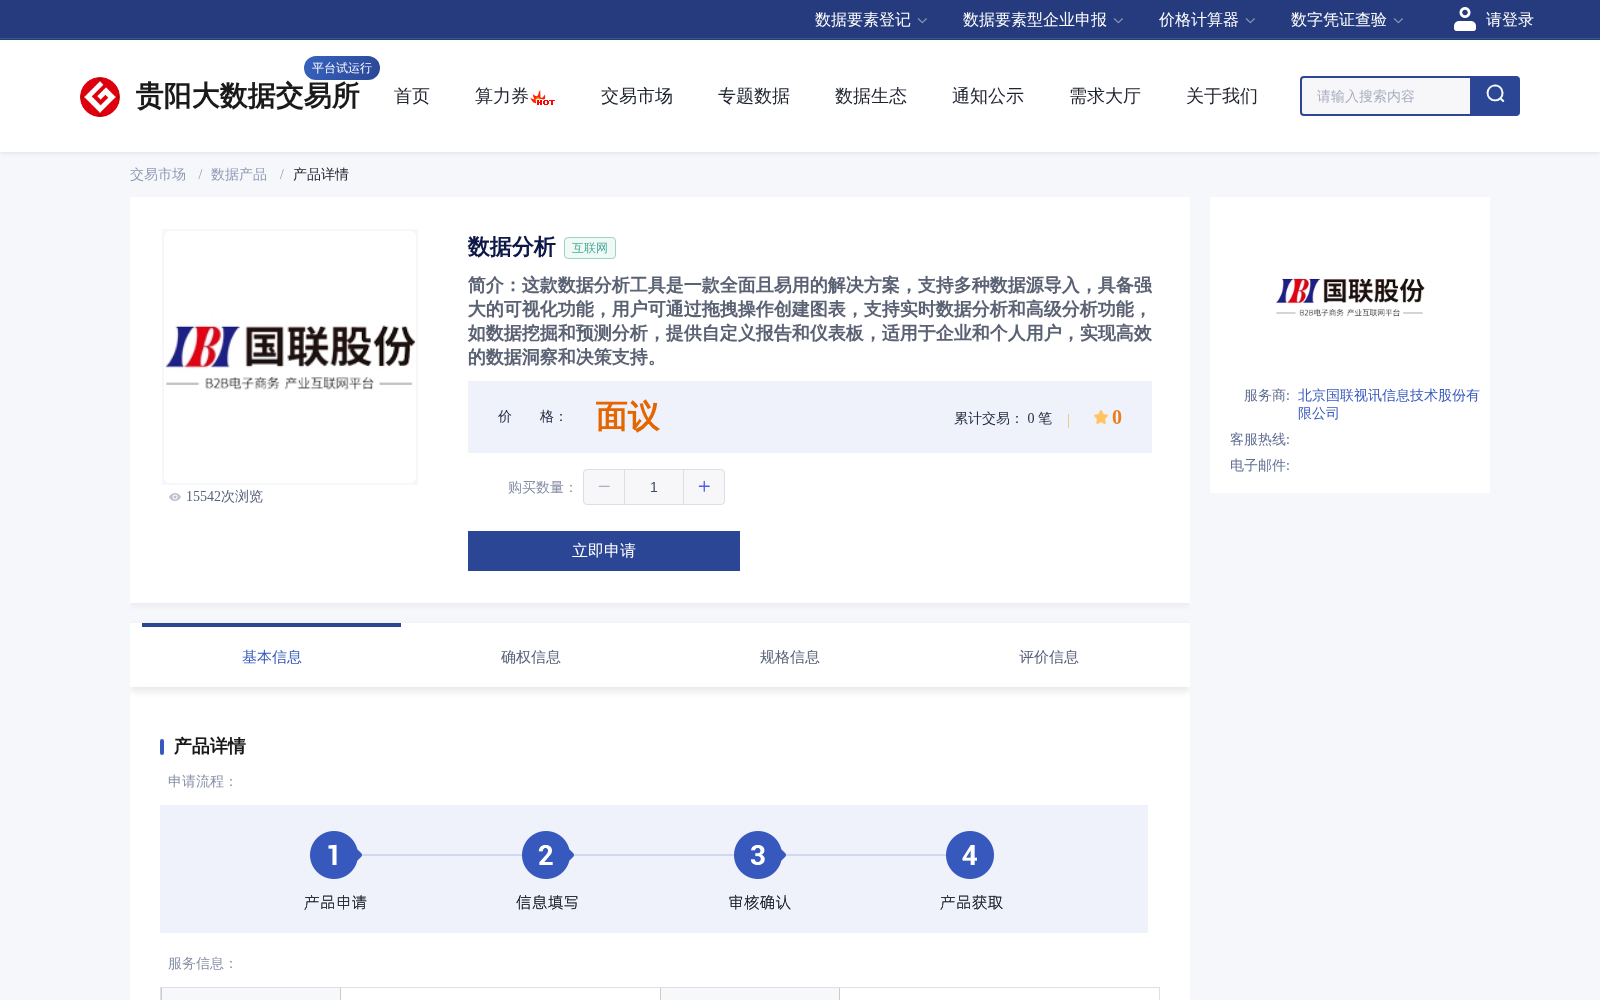The width and height of the screenshot is (1600, 1000).
Task: Click the user login avatar icon
Action: pyautogui.click(x=1465, y=19)
